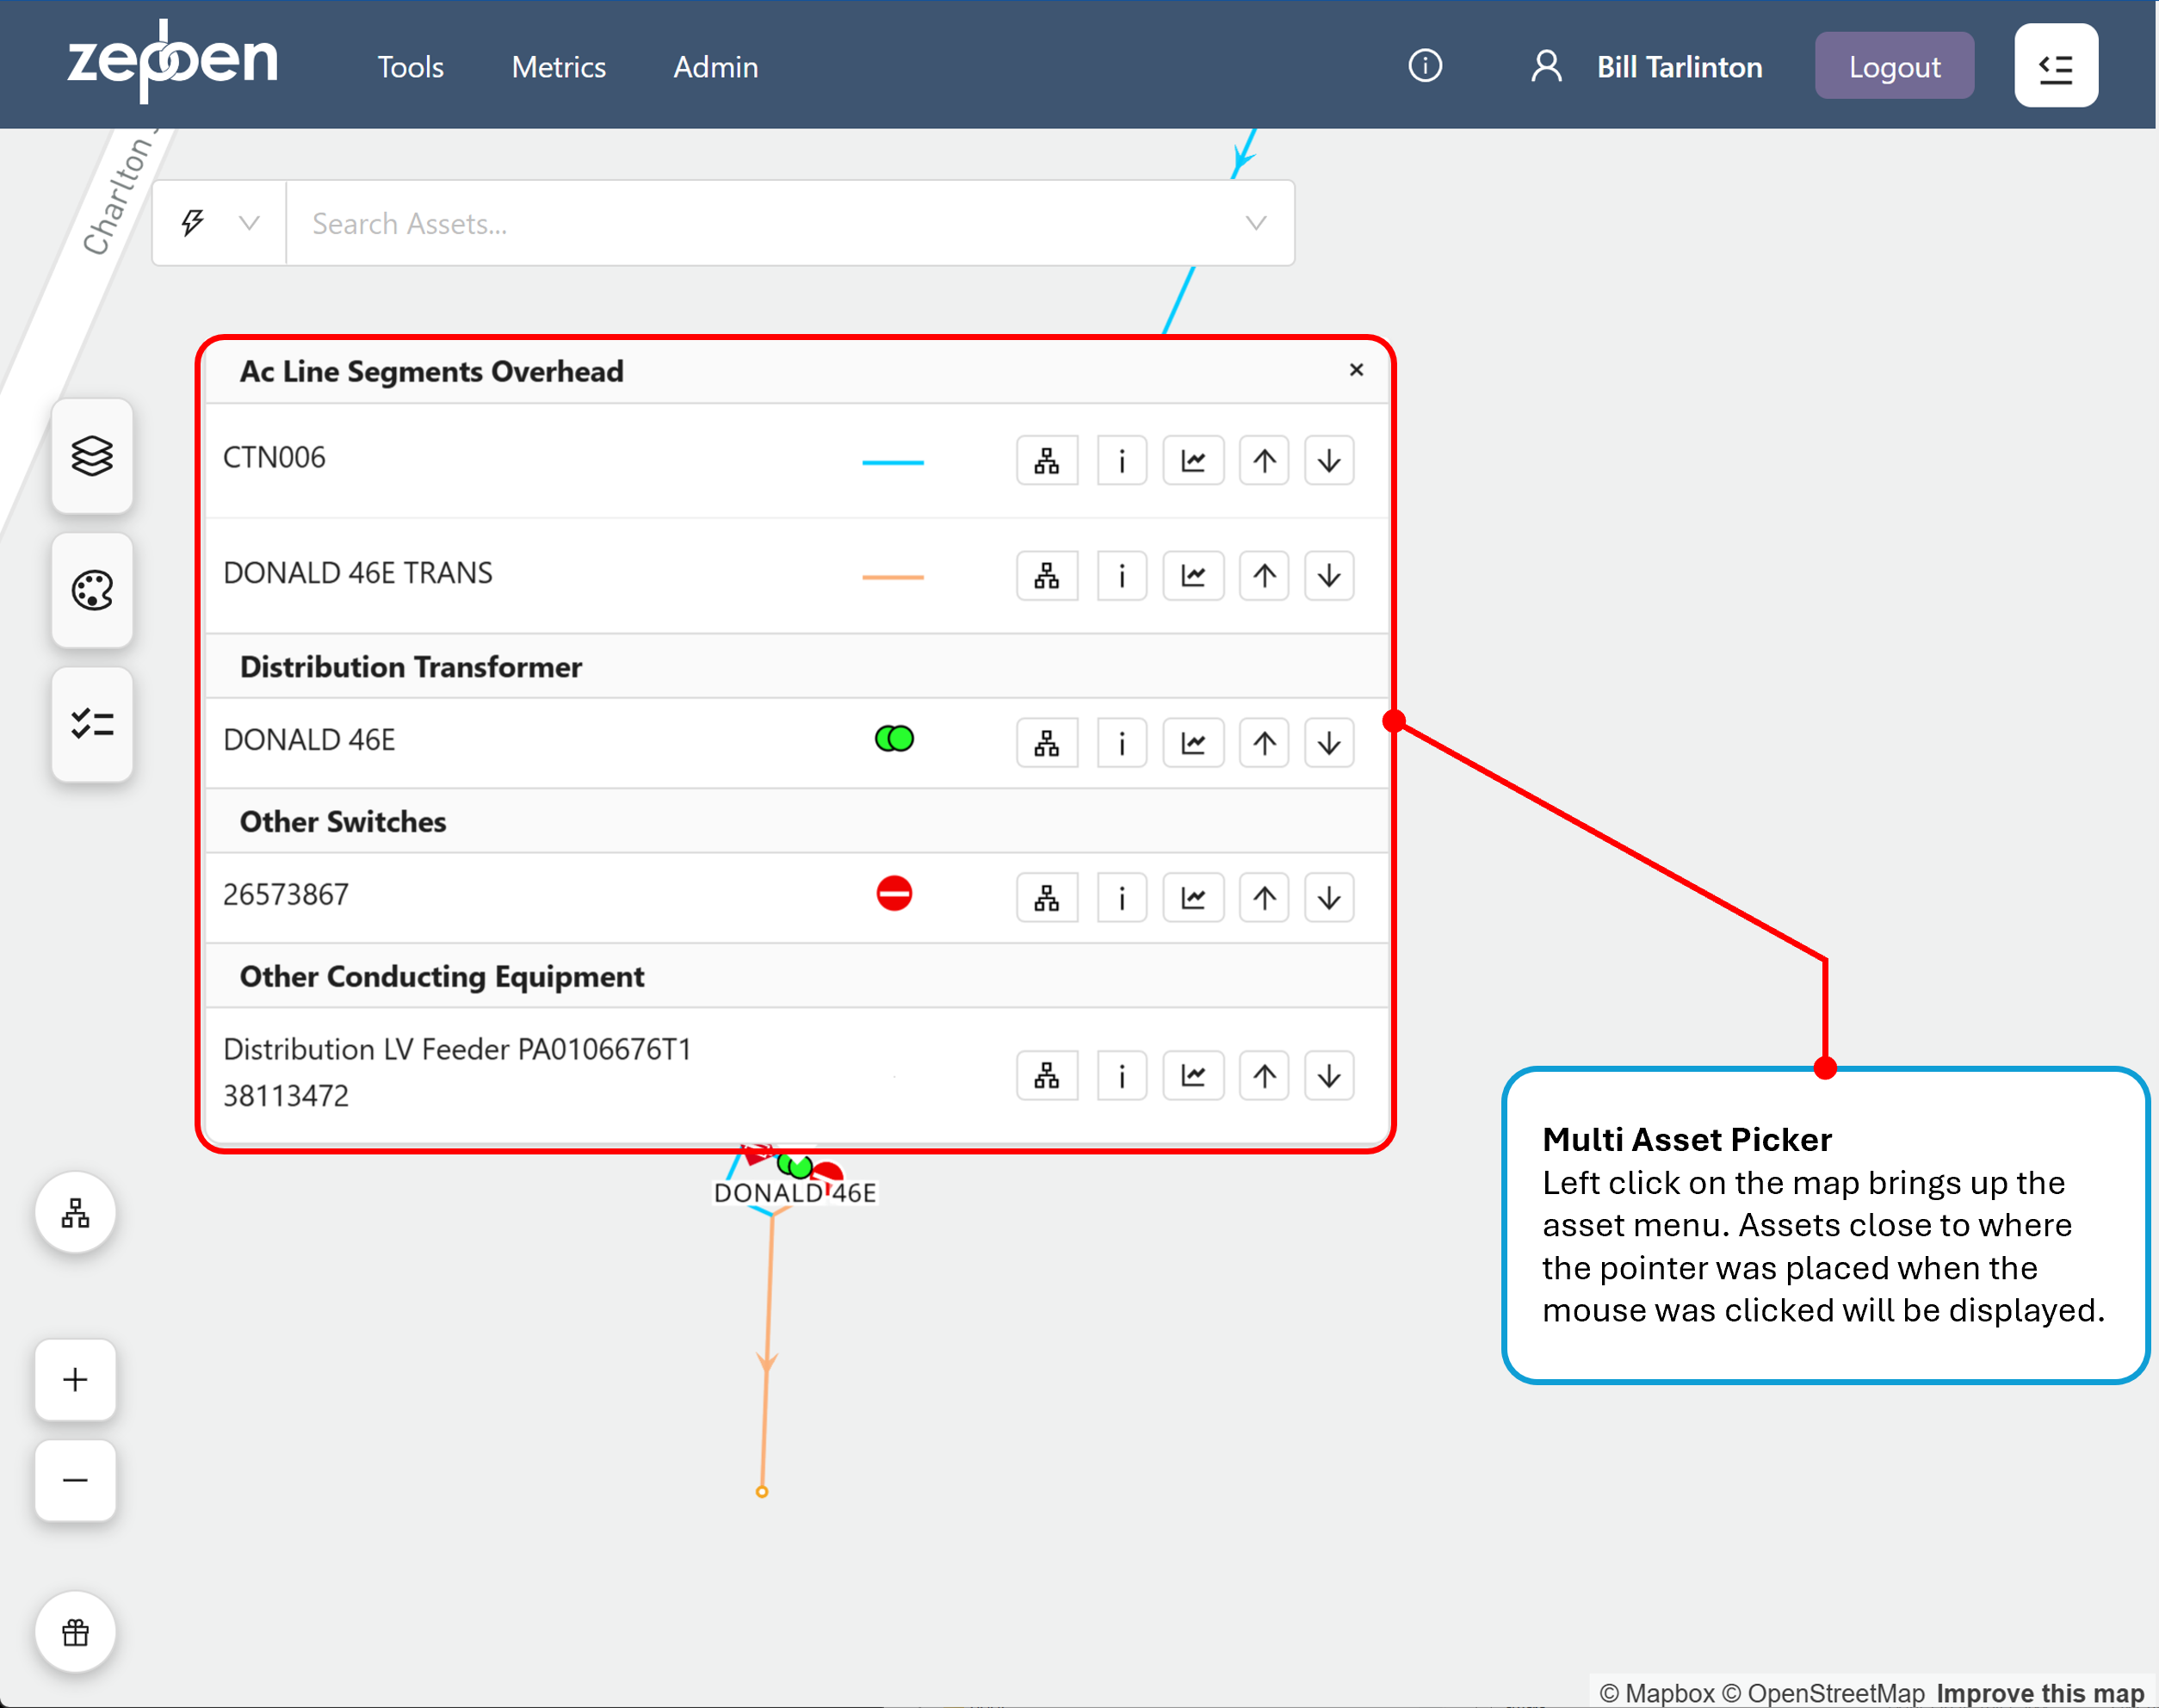This screenshot has width=2159, height=1708.
Task: Click the round network hierarchy map button
Action: [76, 1213]
